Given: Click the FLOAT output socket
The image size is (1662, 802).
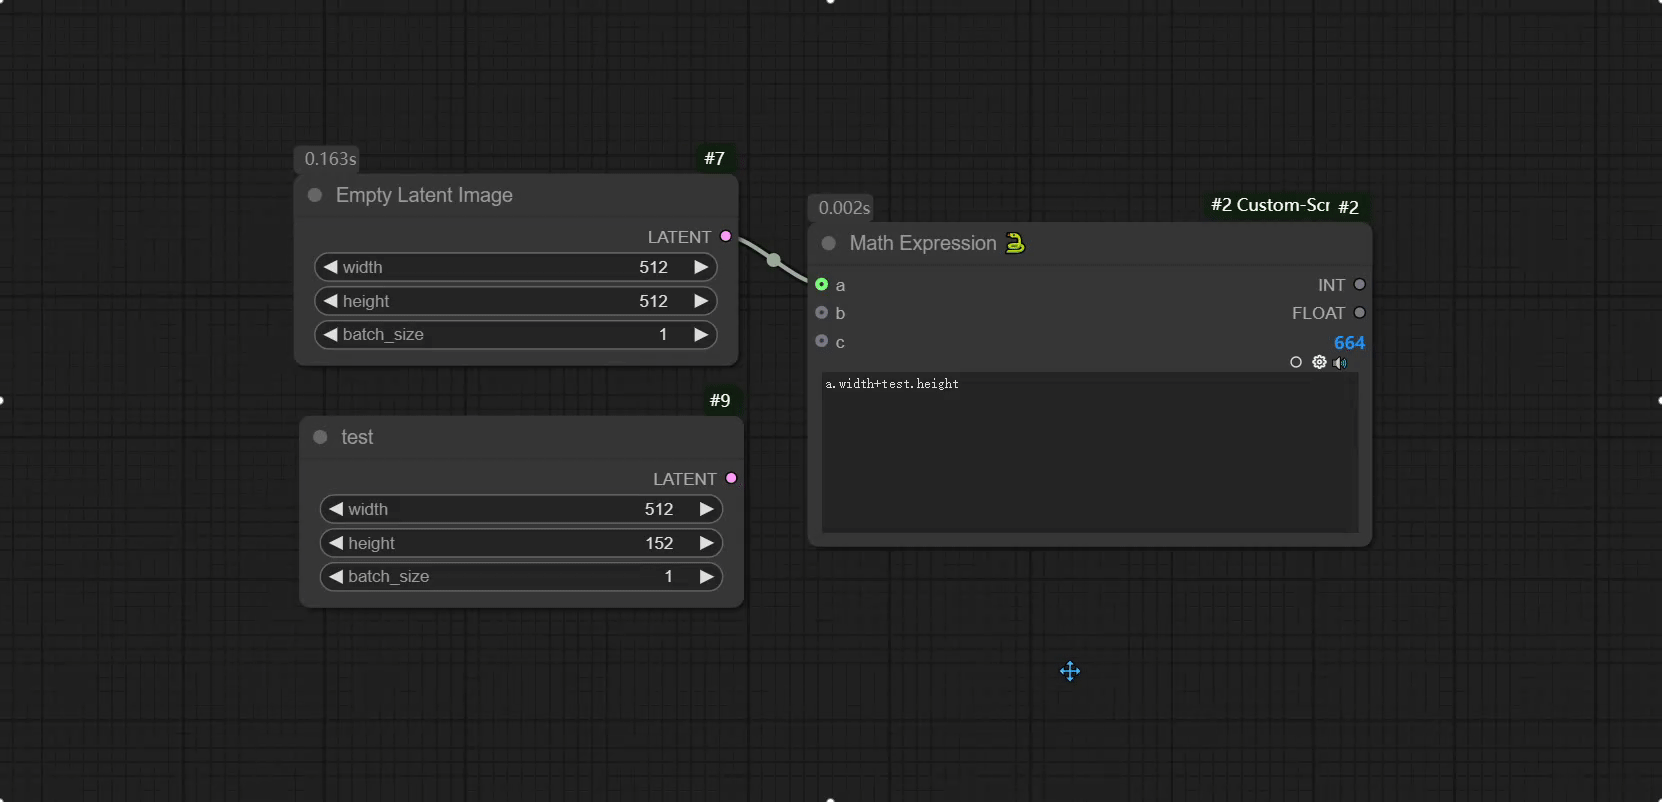Looking at the screenshot, I should pyautogui.click(x=1359, y=313).
